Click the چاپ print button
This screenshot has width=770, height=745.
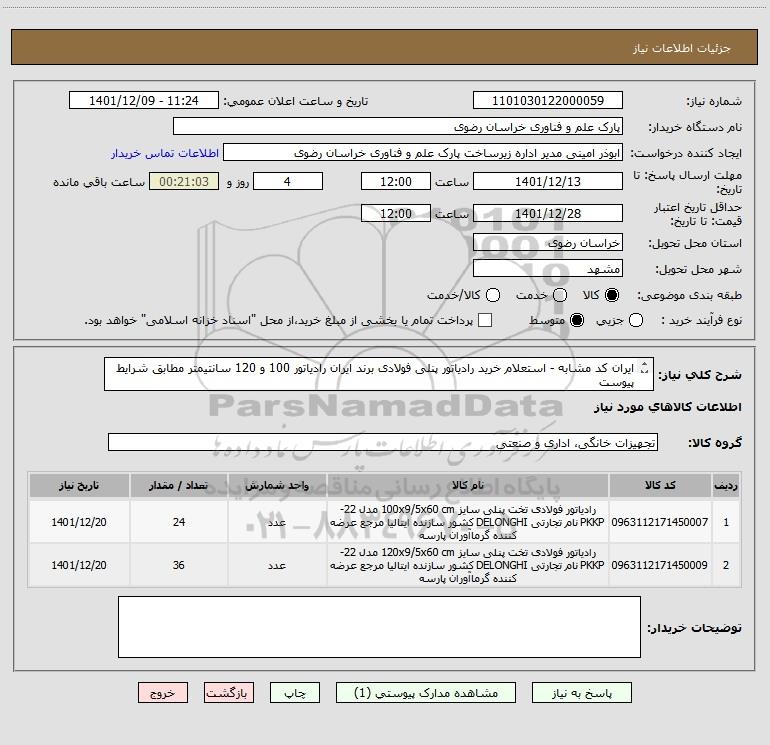[x=295, y=693]
